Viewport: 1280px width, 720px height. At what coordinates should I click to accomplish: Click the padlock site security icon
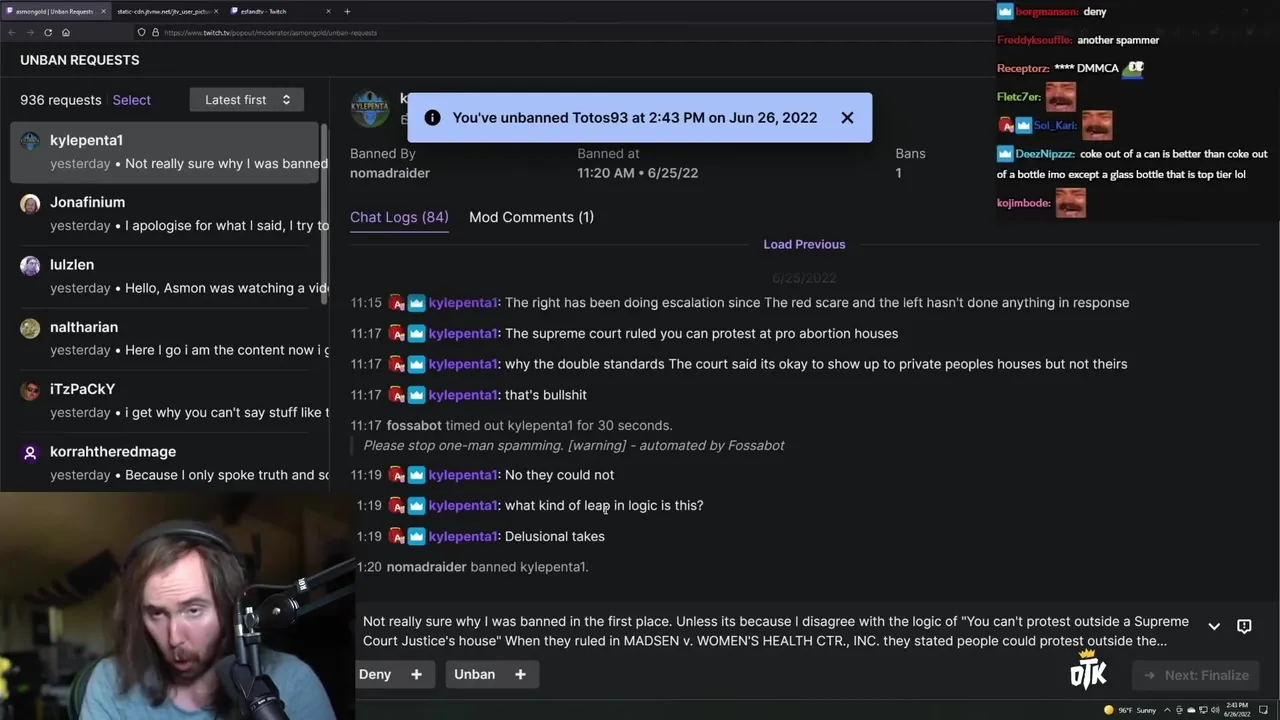point(155,32)
